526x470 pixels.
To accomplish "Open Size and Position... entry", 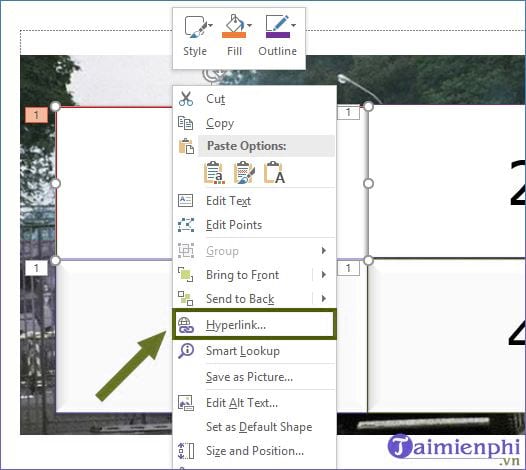I will (x=254, y=451).
